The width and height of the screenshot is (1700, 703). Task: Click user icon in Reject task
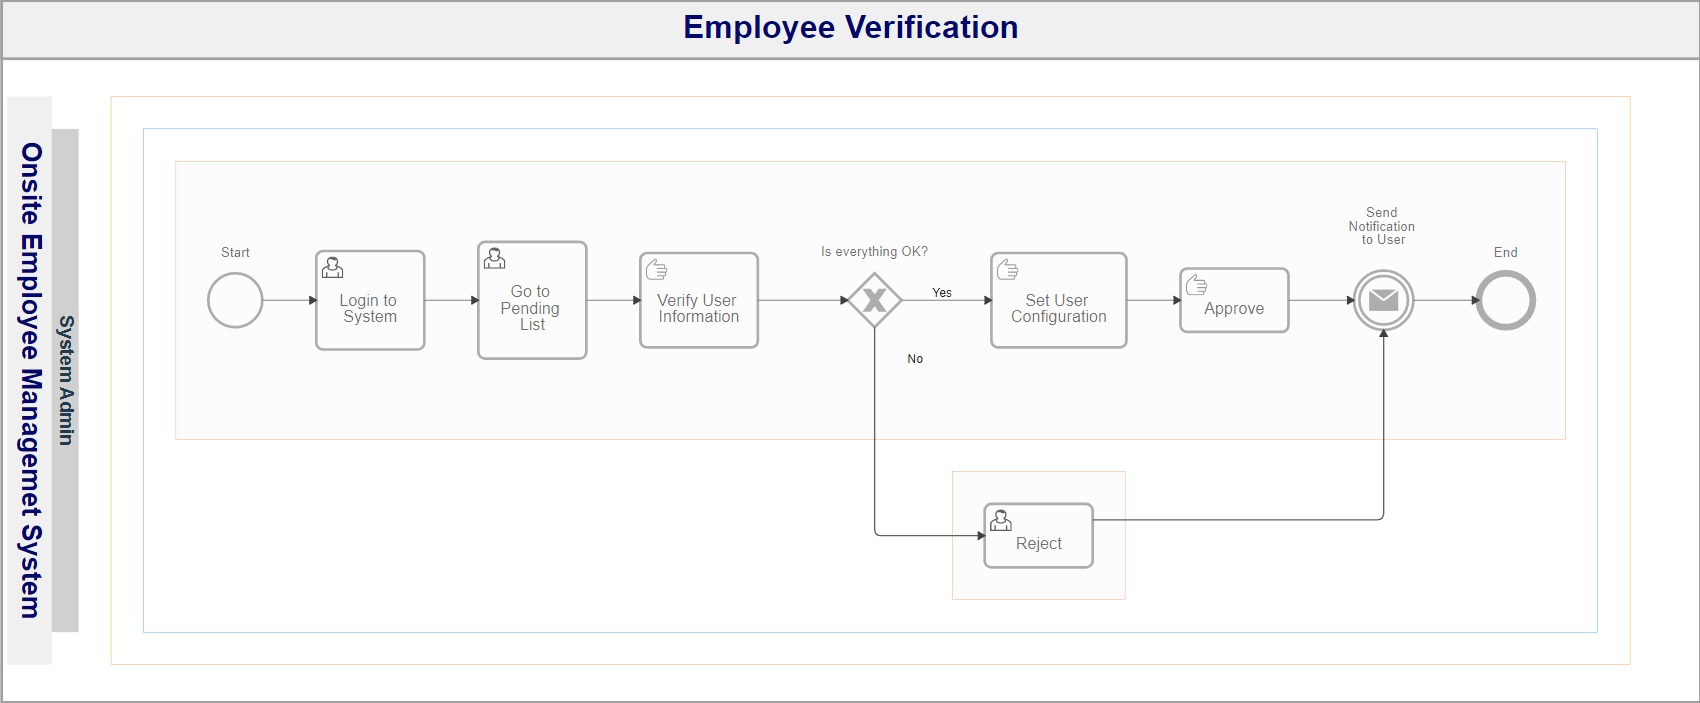pyautogui.click(x=1001, y=520)
